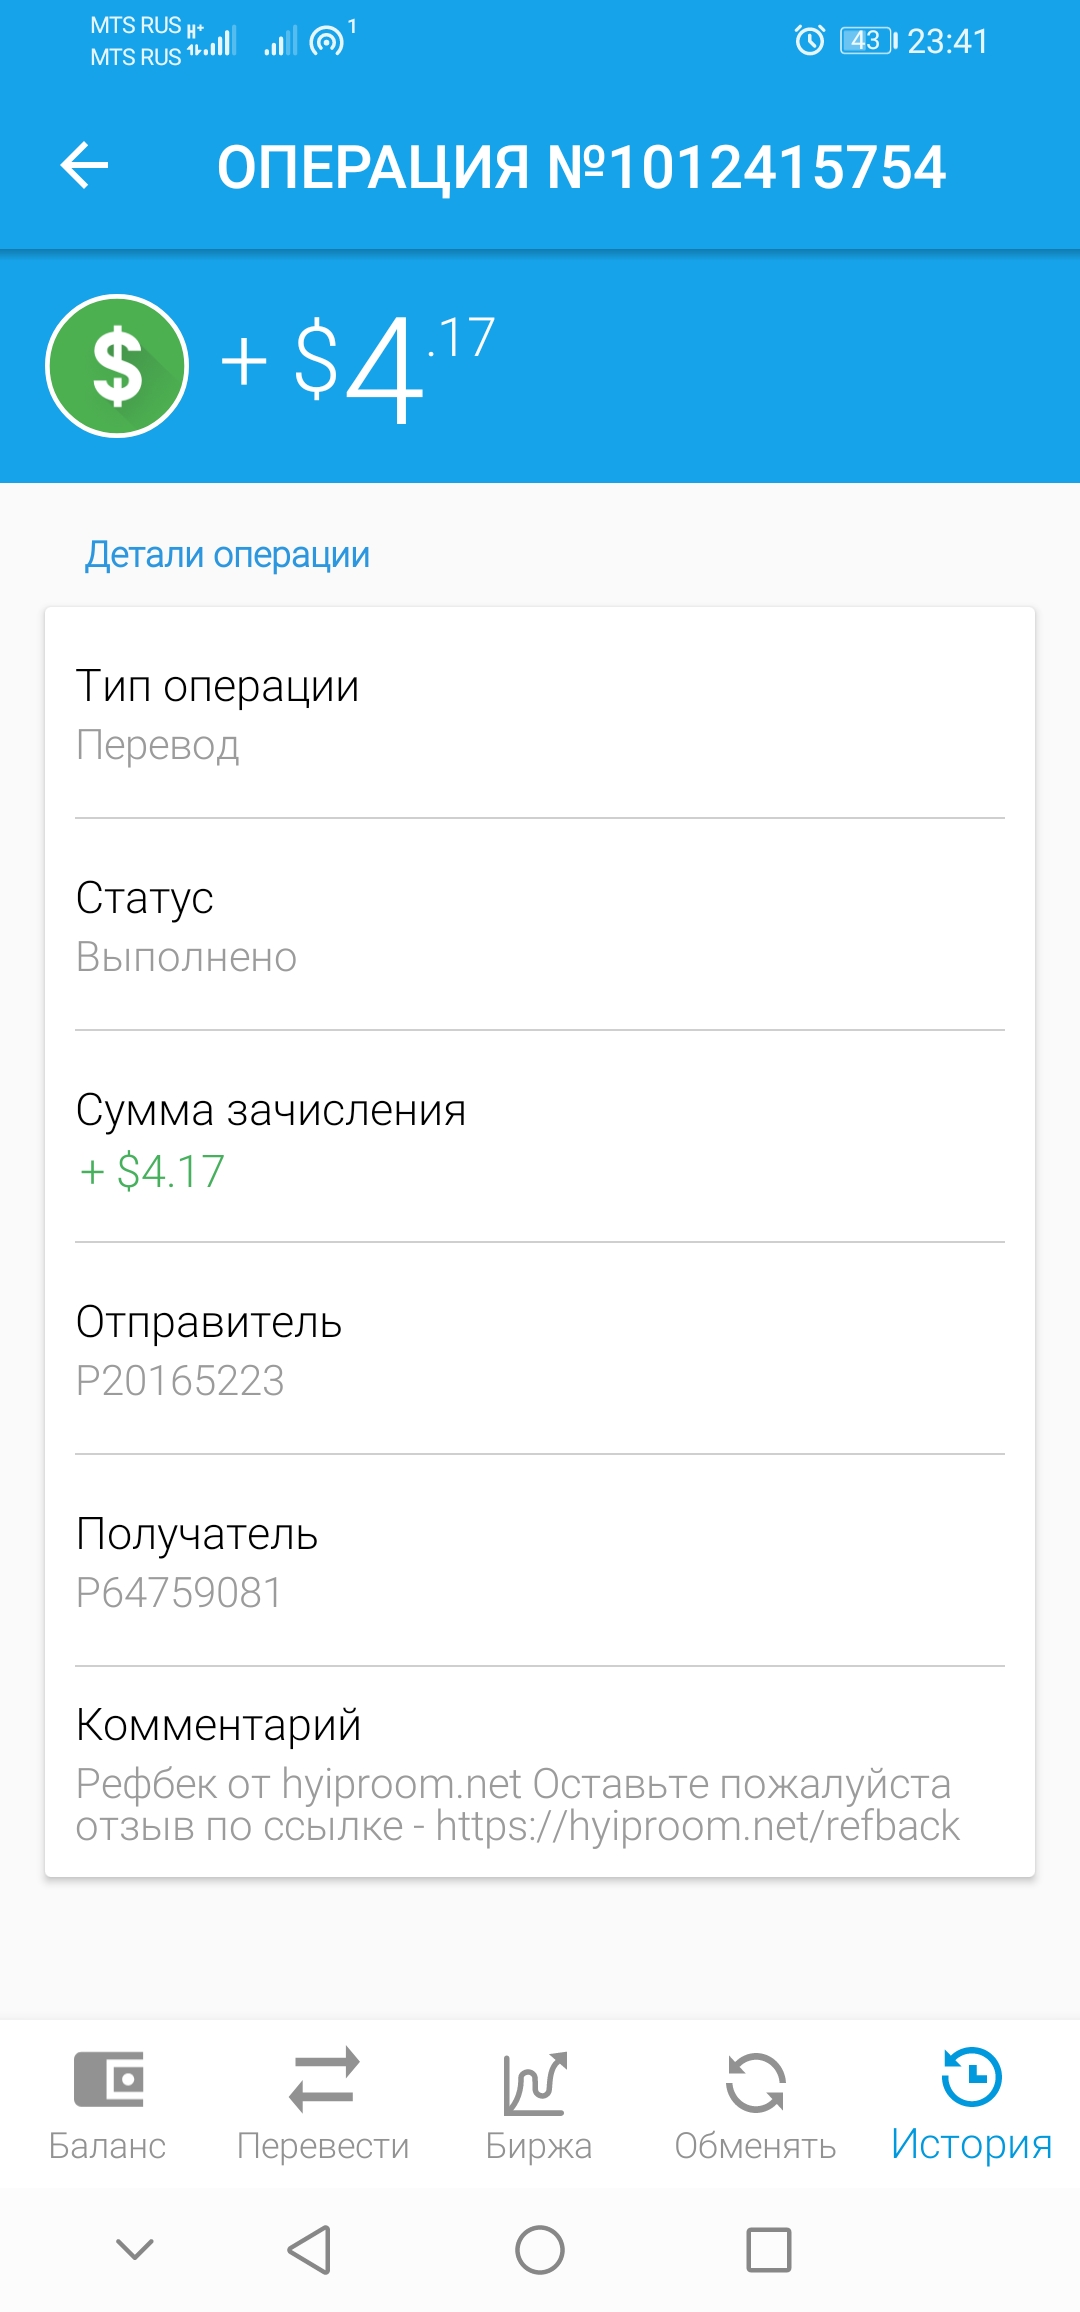
Task: Open recent apps with square button
Action: (768, 2250)
